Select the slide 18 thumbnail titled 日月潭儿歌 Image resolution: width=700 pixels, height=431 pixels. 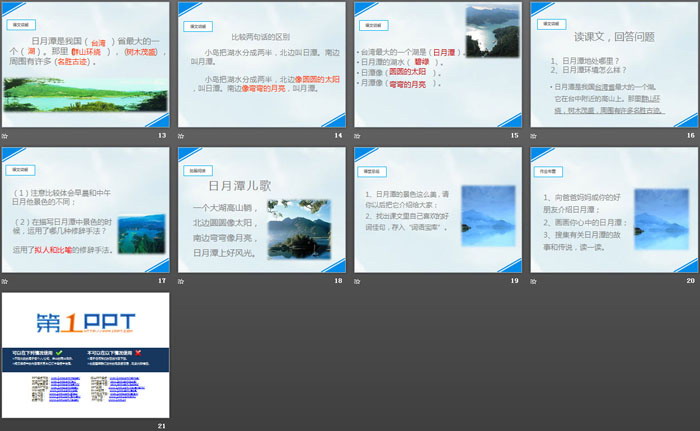(x=262, y=210)
